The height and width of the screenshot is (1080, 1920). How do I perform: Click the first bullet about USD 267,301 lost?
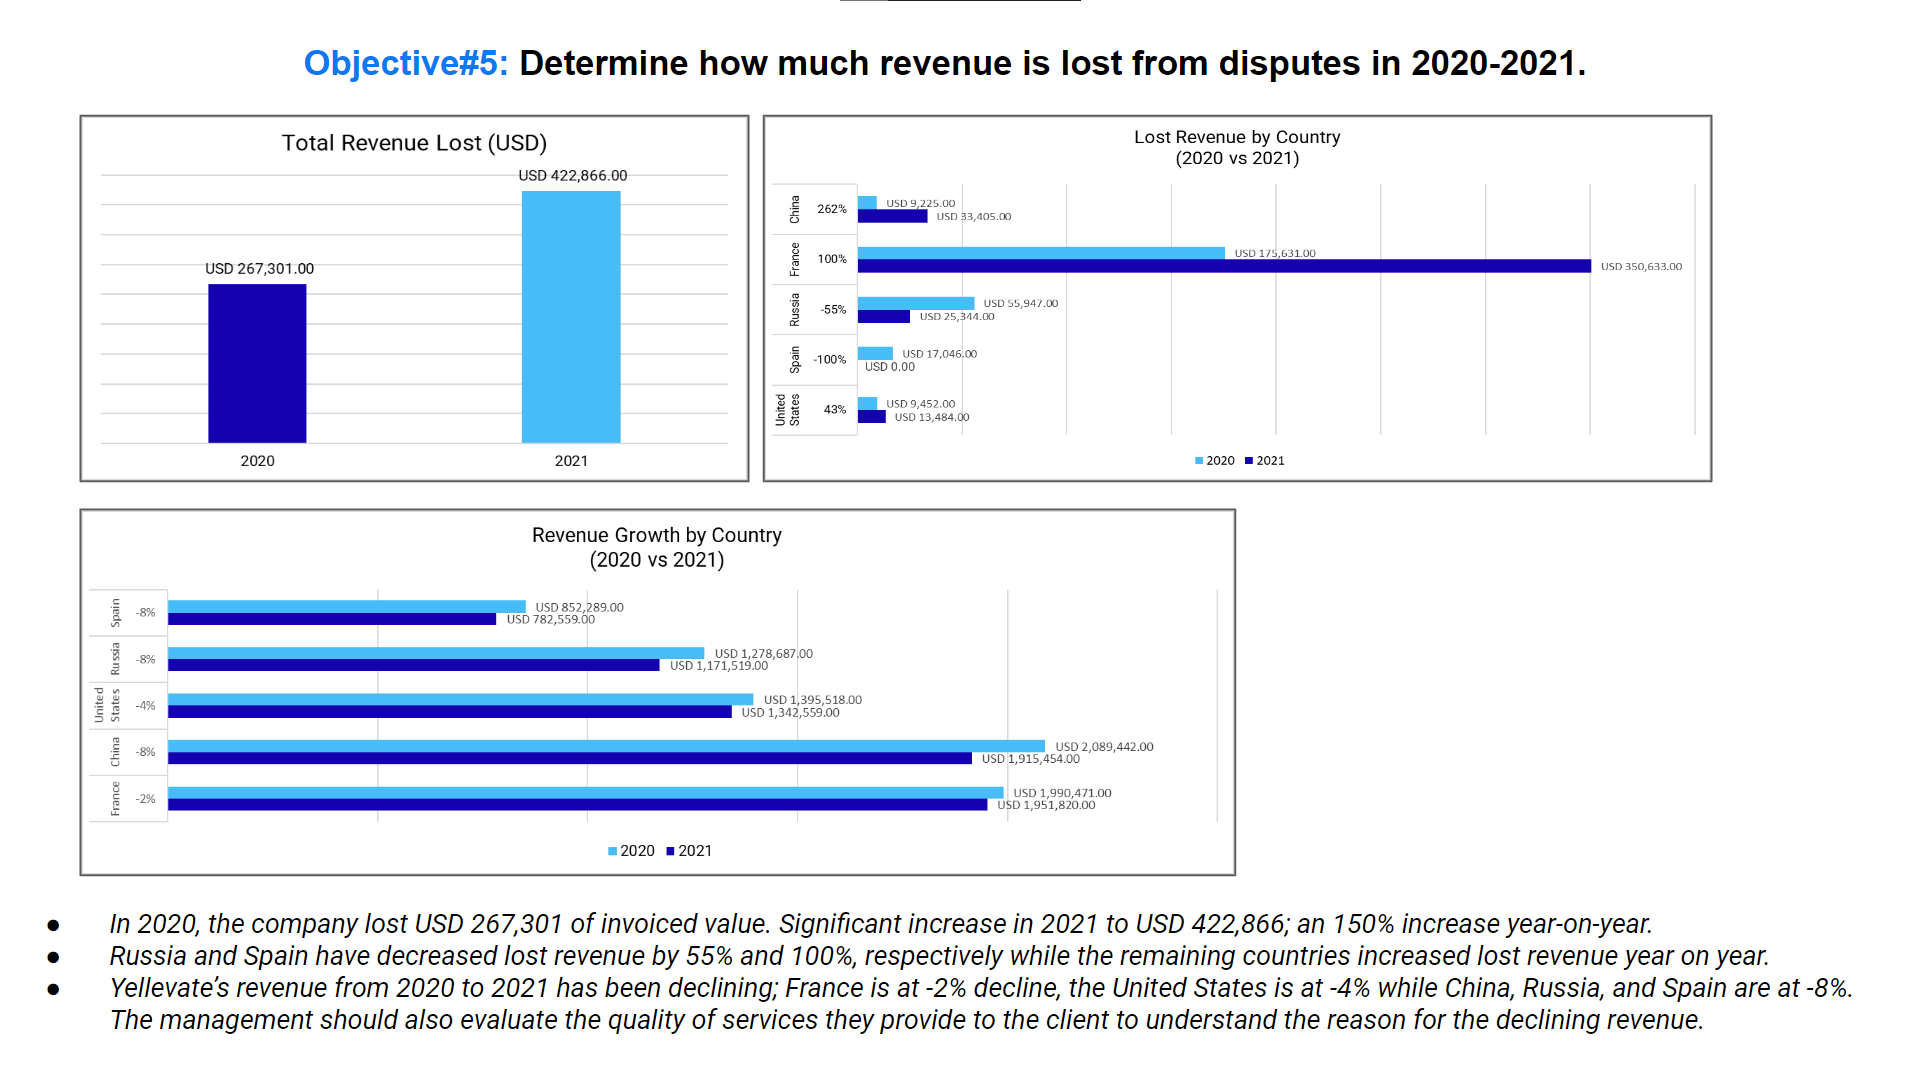tap(881, 924)
